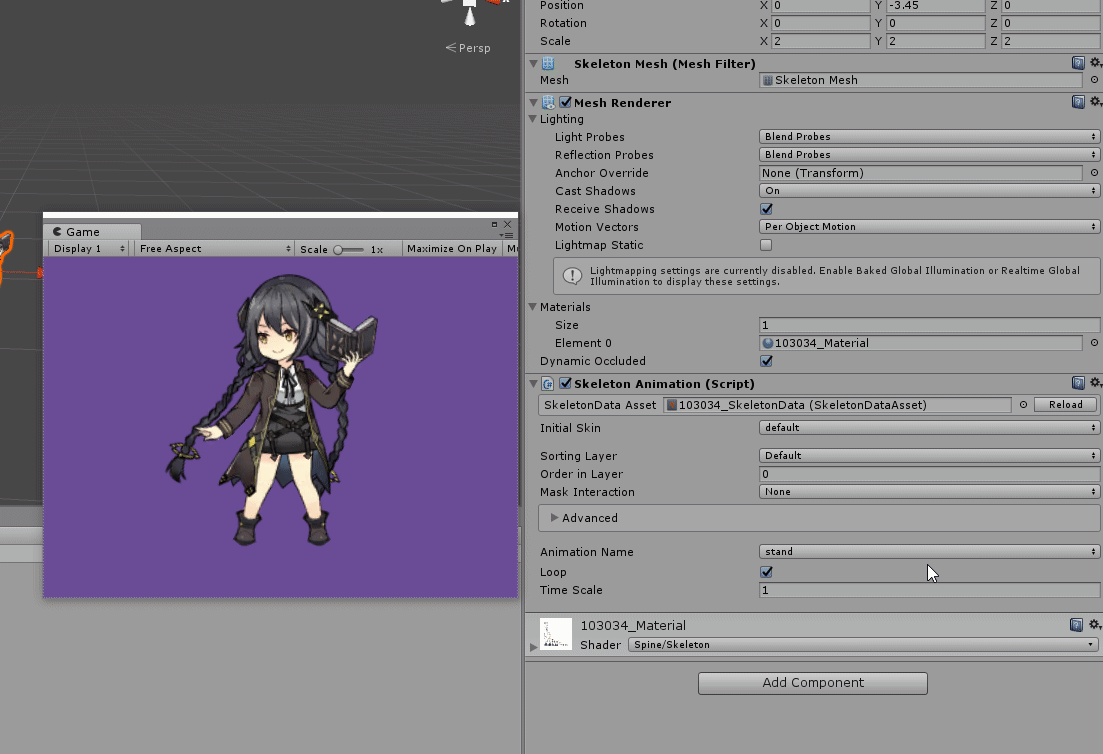Click Add Component button
Screen dimensions: 1103x754
[x=812, y=683]
